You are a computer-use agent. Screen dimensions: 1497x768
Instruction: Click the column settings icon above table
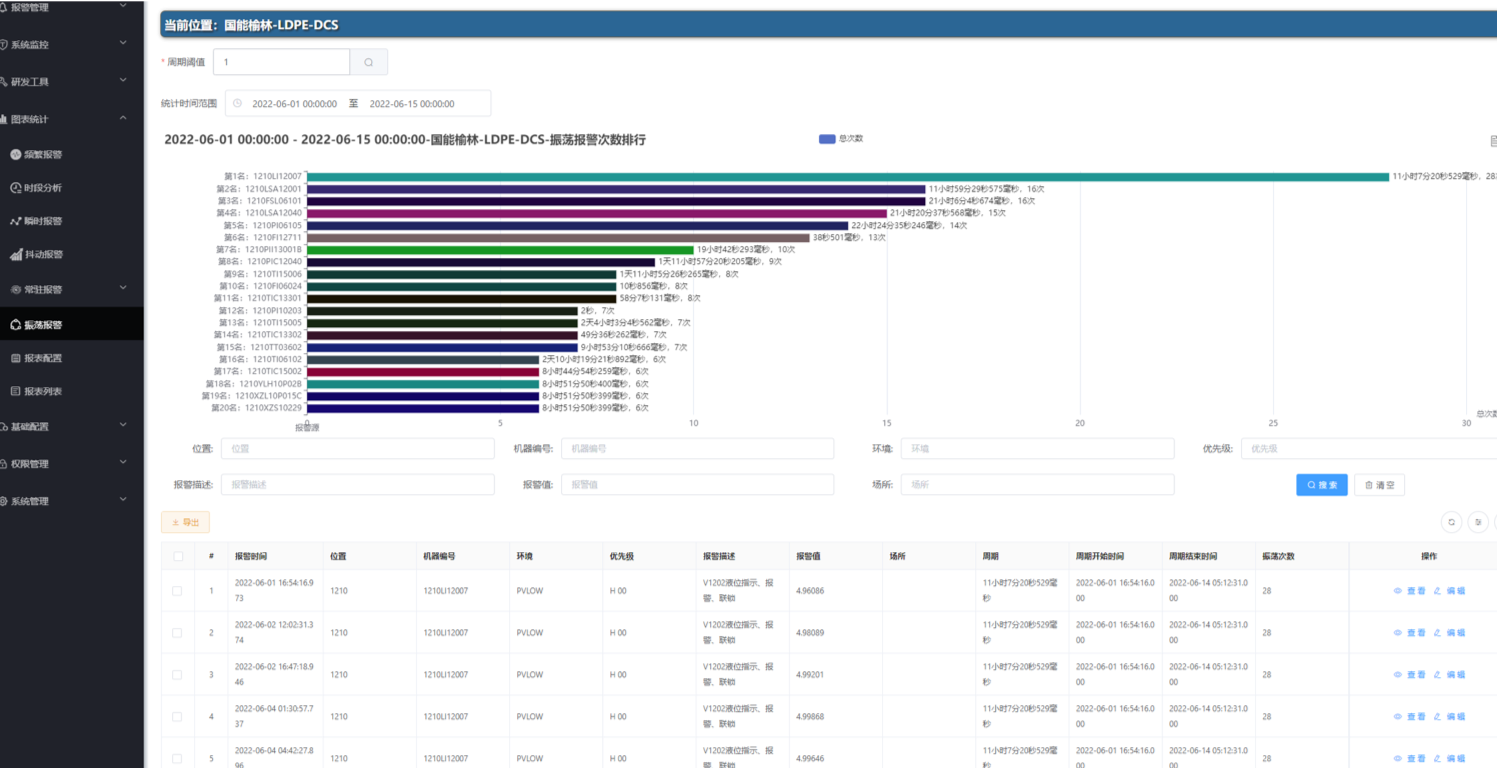1478,522
